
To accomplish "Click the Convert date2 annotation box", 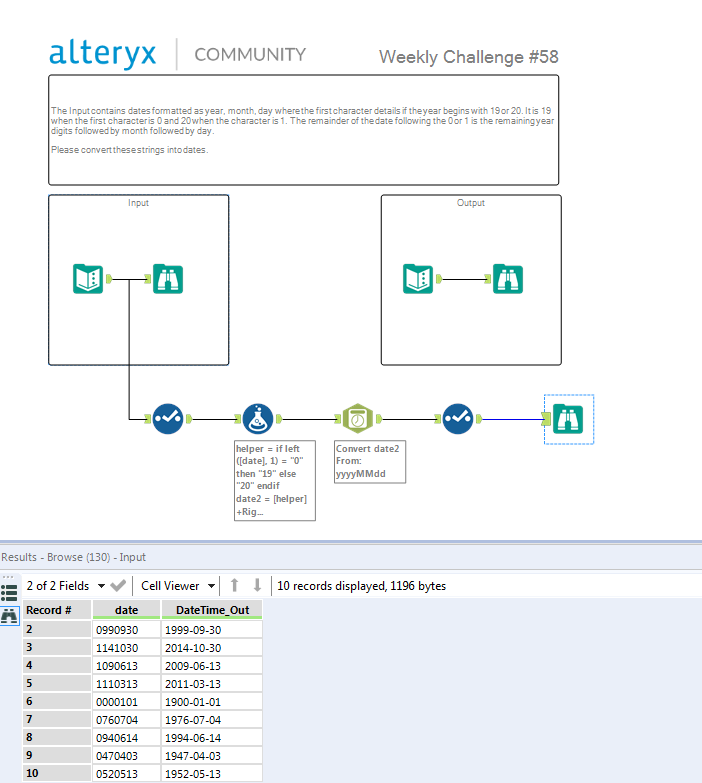I will [370, 461].
